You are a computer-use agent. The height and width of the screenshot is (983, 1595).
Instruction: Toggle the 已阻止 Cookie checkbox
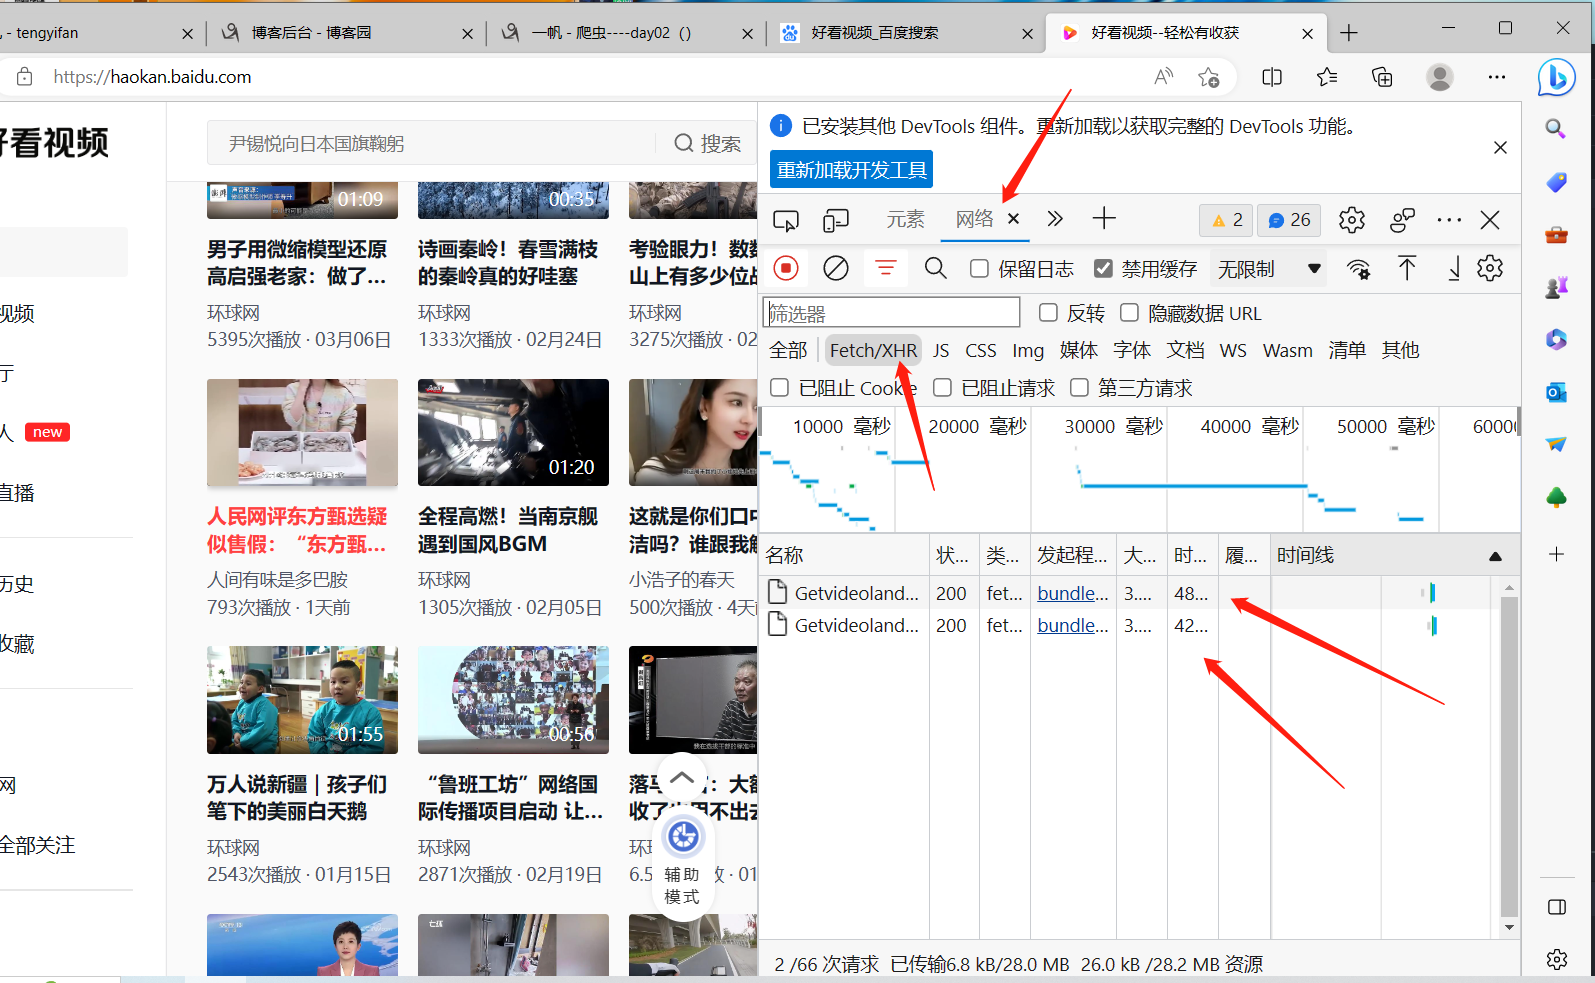pos(780,387)
